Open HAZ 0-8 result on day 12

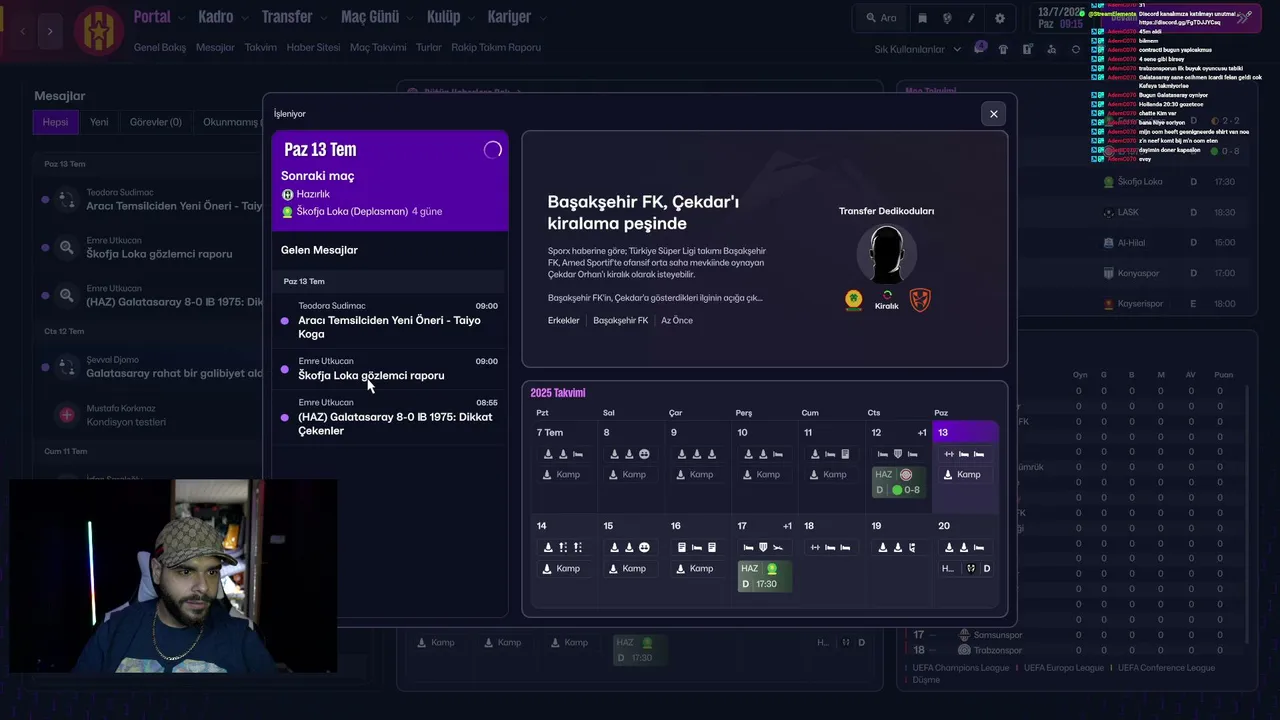pyautogui.click(x=899, y=482)
